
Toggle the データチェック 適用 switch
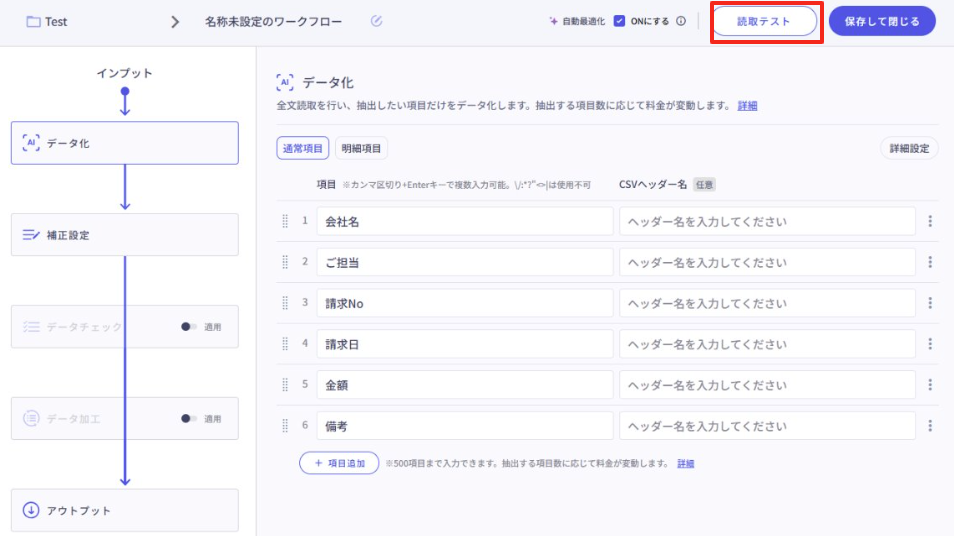point(188,327)
